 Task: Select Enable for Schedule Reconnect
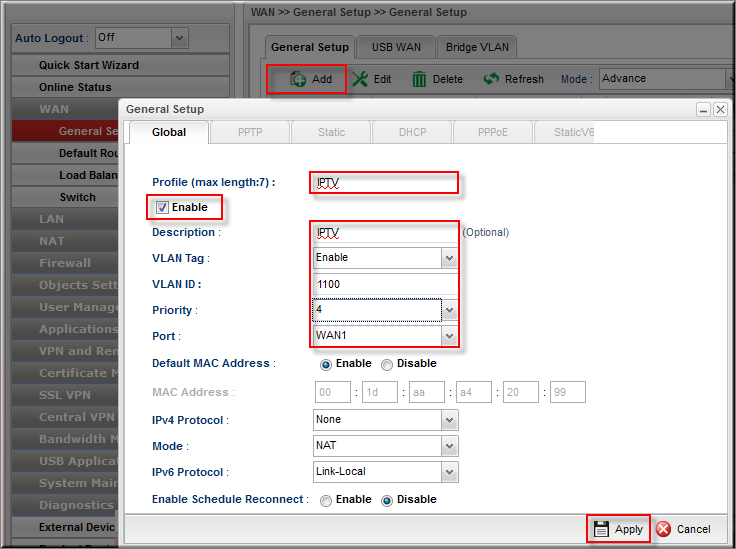coord(326,500)
